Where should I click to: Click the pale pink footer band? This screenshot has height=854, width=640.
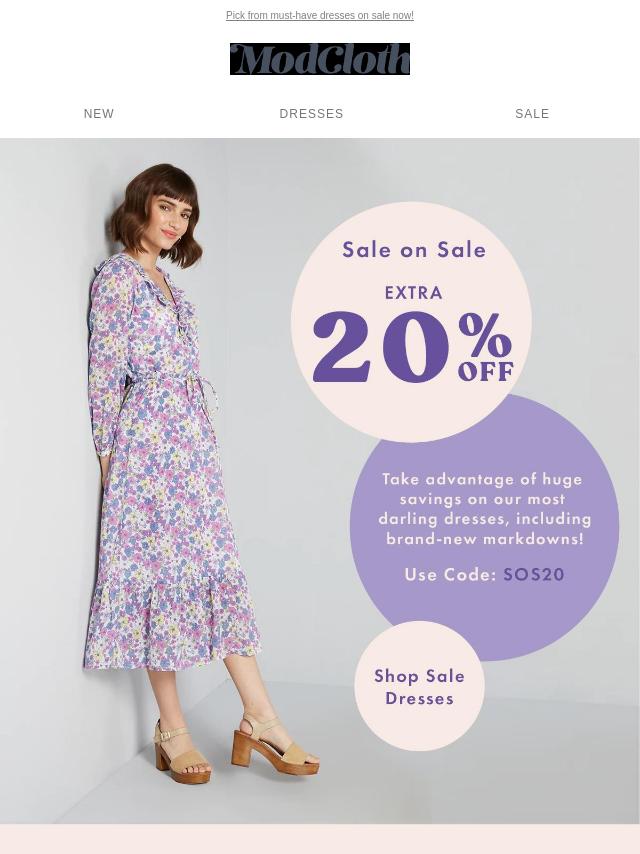(320, 839)
